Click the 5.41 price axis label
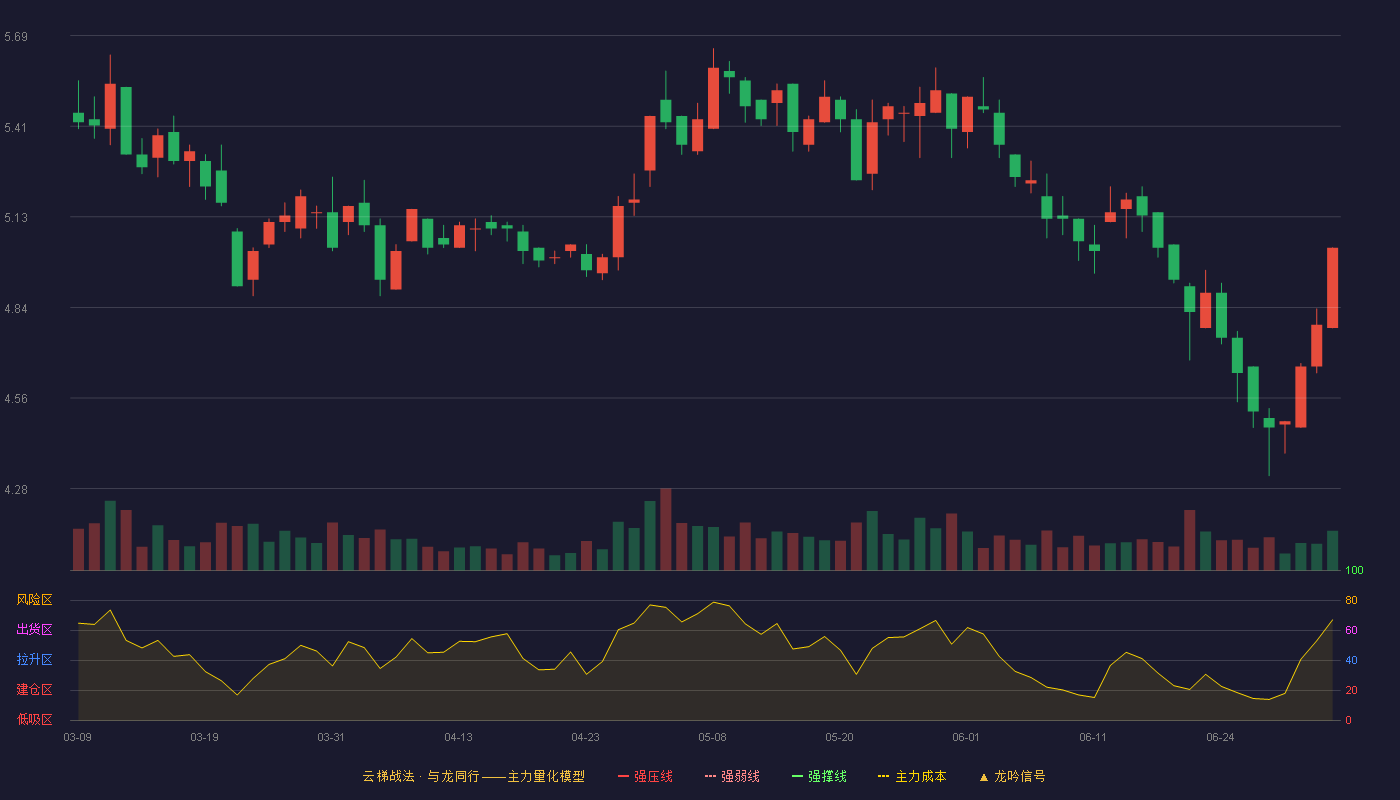This screenshot has height=800, width=1400. 16,128
